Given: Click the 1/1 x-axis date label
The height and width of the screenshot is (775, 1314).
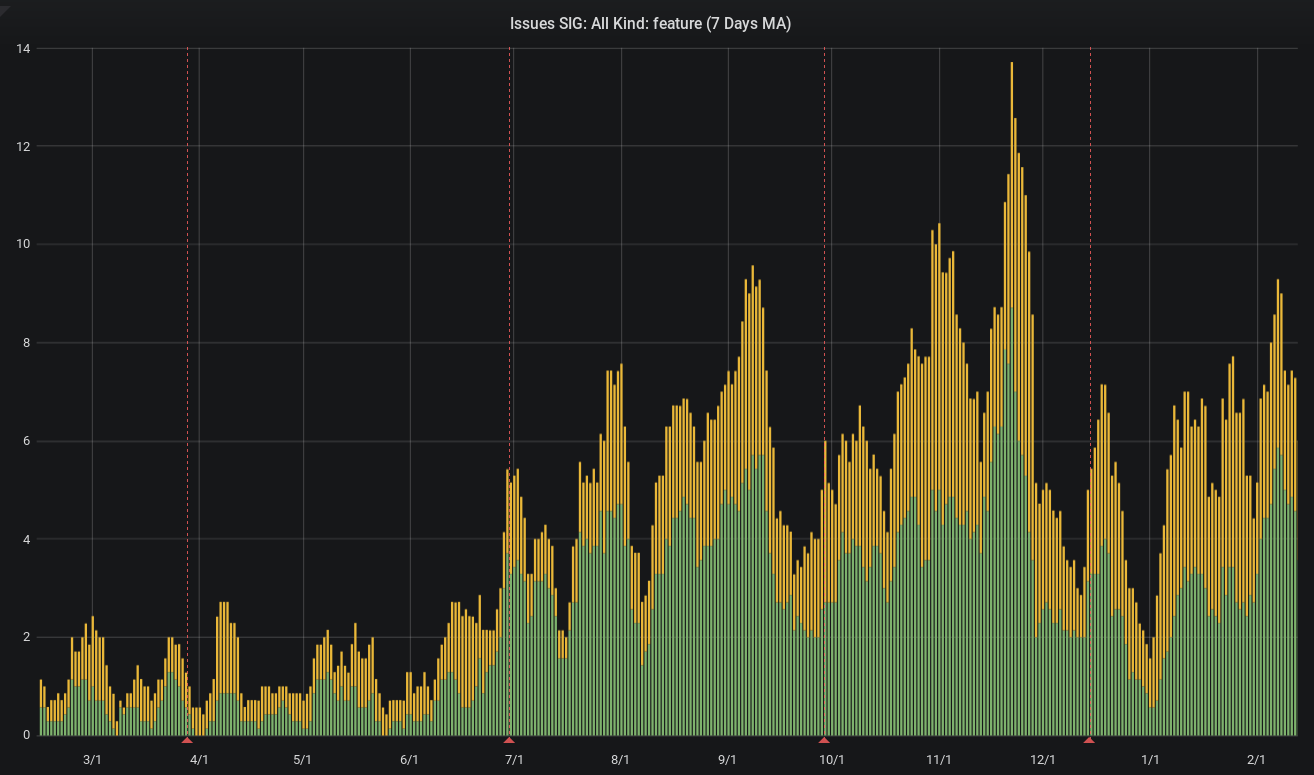Looking at the screenshot, I should [x=1150, y=760].
